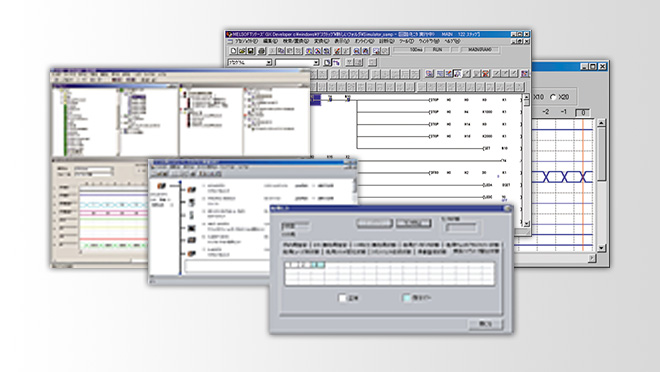
Task: Click the Copy icon in the main toolbar
Action: pyautogui.click(x=281, y=51)
